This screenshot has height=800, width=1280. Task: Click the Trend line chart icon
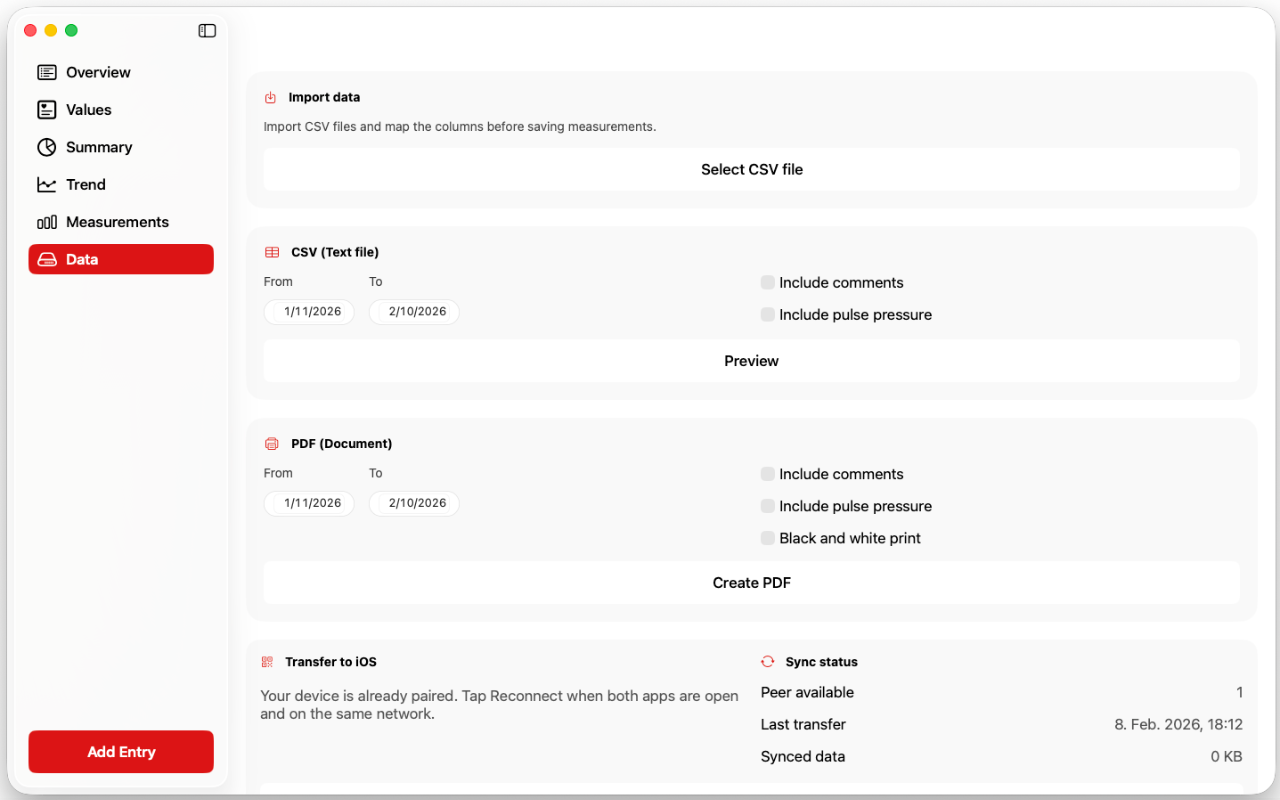click(x=47, y=185)
